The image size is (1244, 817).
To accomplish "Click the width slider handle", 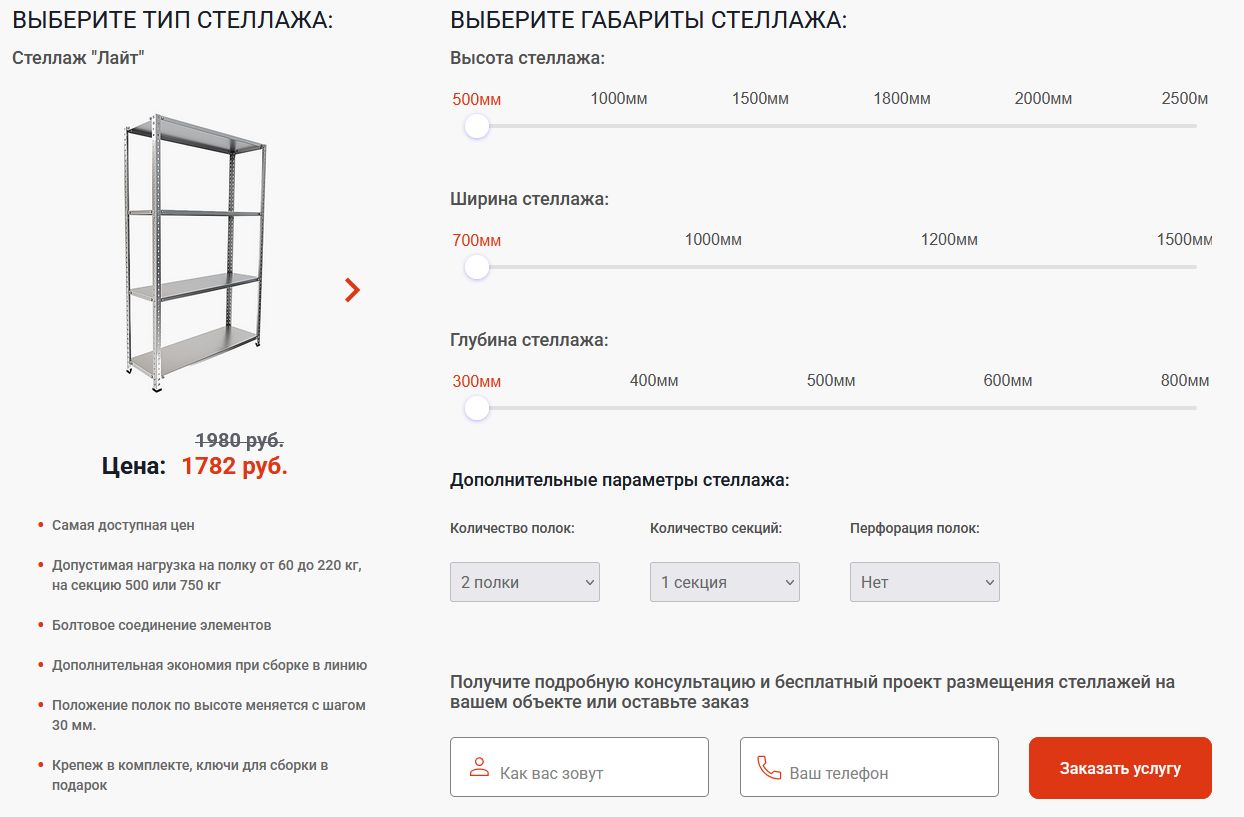I will [x=477, y=268].
